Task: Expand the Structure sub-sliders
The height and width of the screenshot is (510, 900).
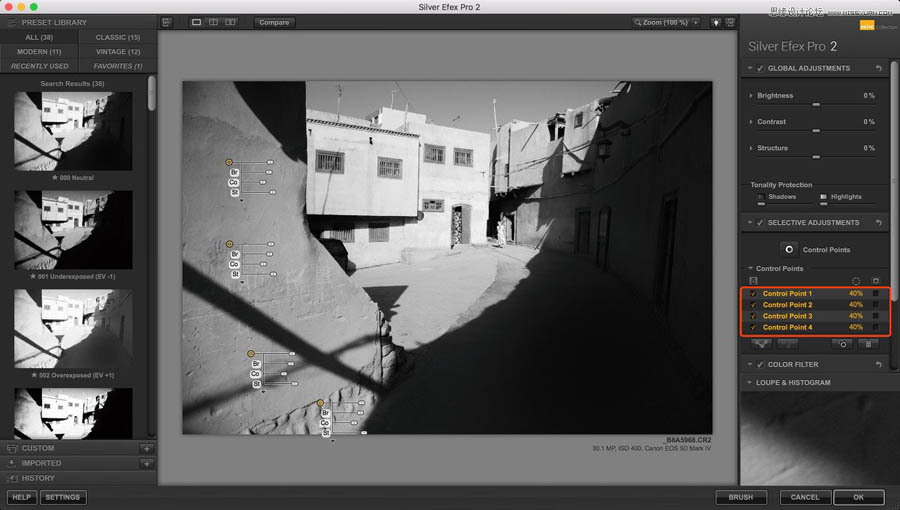Action: [x=751, y=148]
